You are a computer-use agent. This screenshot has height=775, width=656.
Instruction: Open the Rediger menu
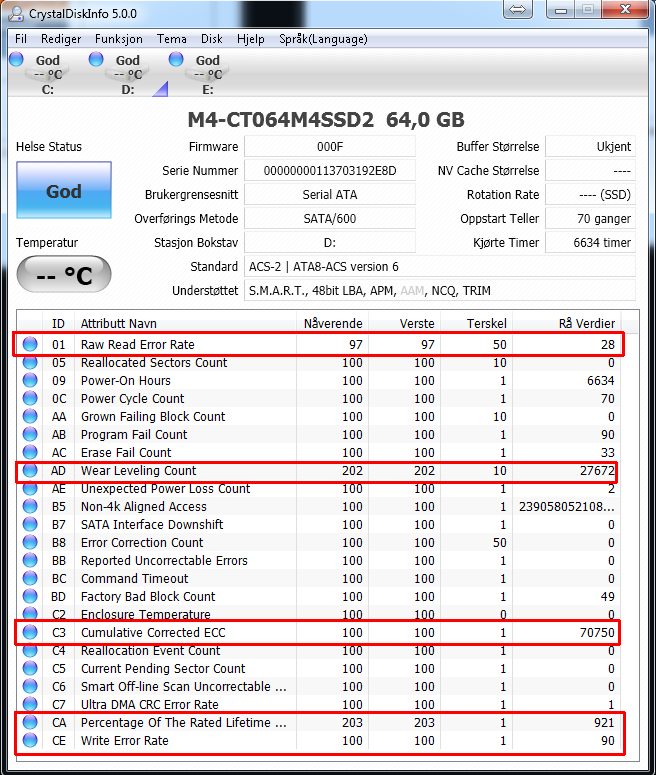tap(61, 39)
